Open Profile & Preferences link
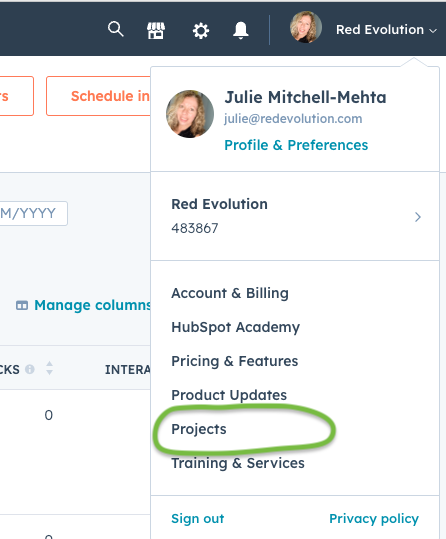The height and width of the screenshot is (539, 446). tap(296, 145)
